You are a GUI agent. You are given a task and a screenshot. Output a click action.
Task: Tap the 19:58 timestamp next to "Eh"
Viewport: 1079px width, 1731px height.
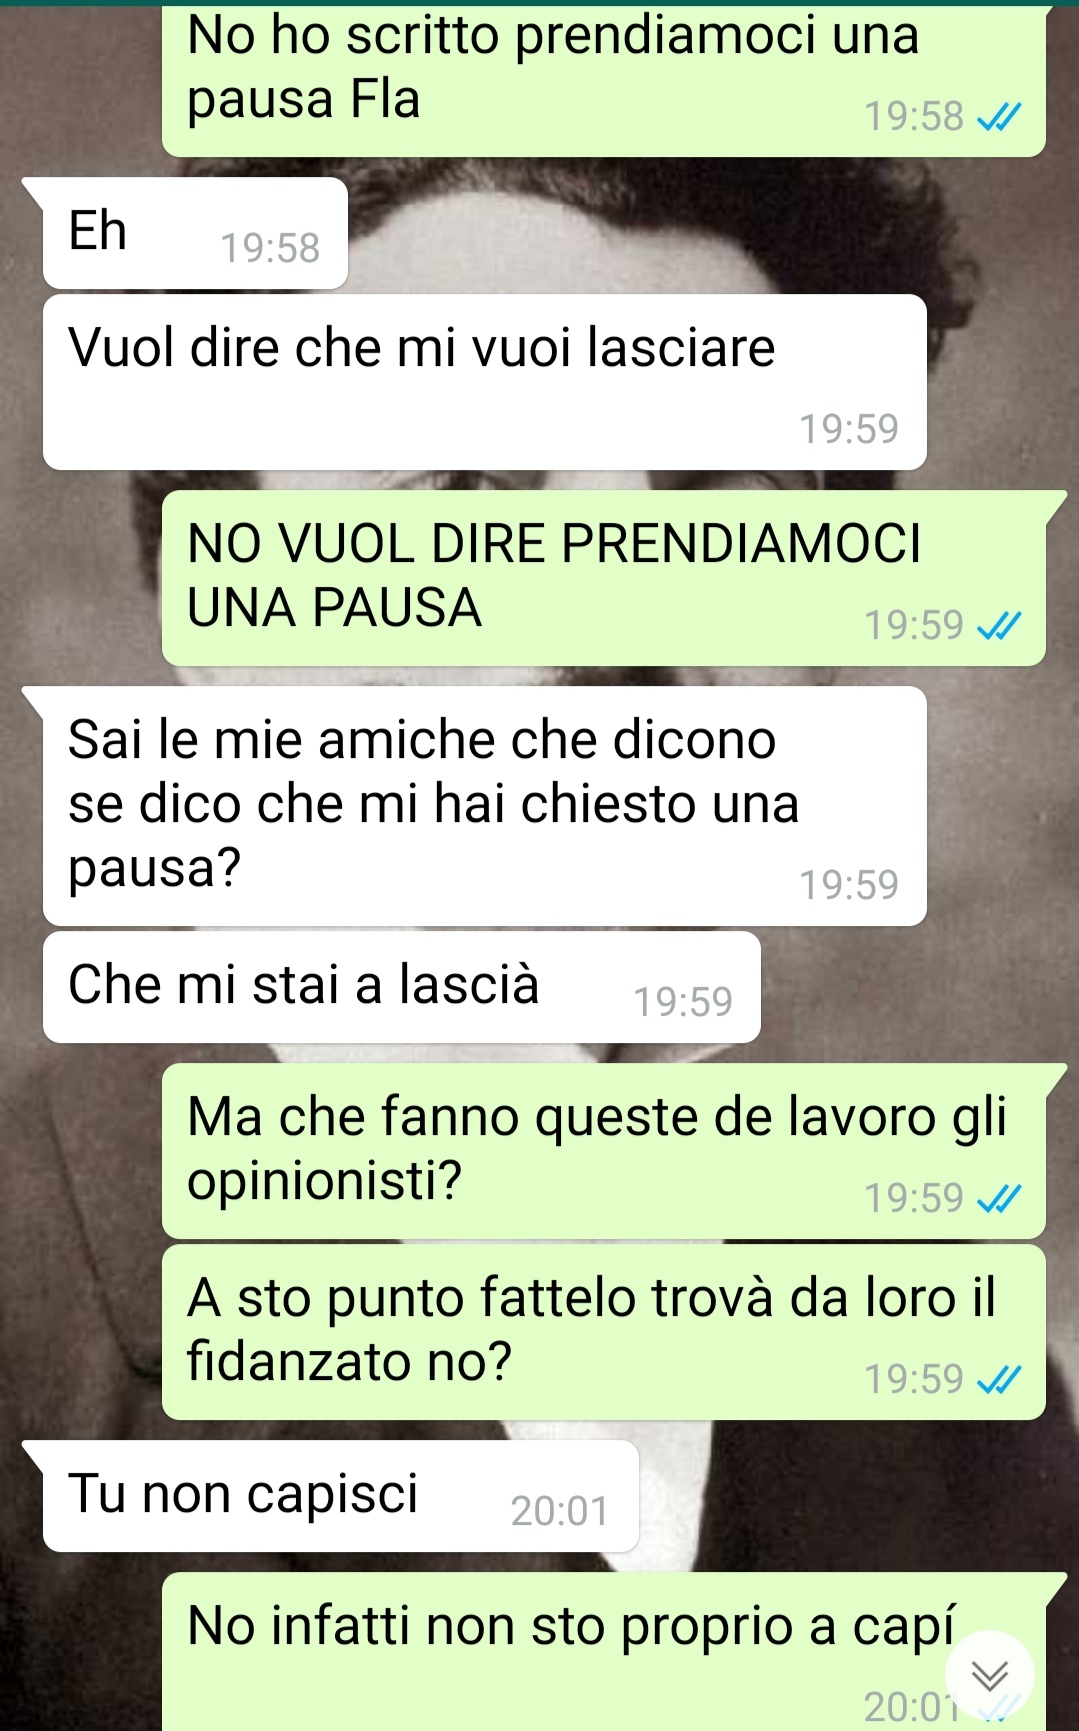[x=270, y=248]
